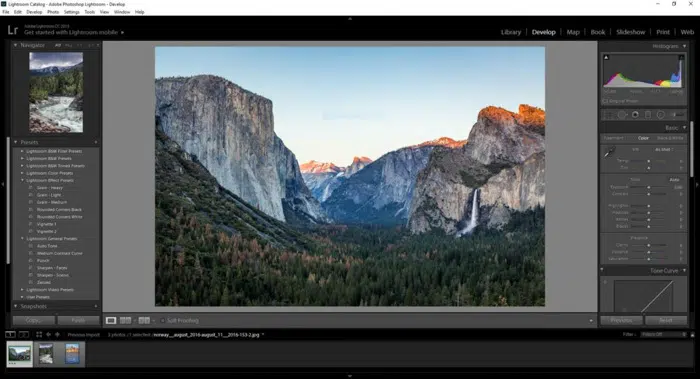Click Auto tone button
This screenshot has height=379, width=700.
tap(674, 179)
